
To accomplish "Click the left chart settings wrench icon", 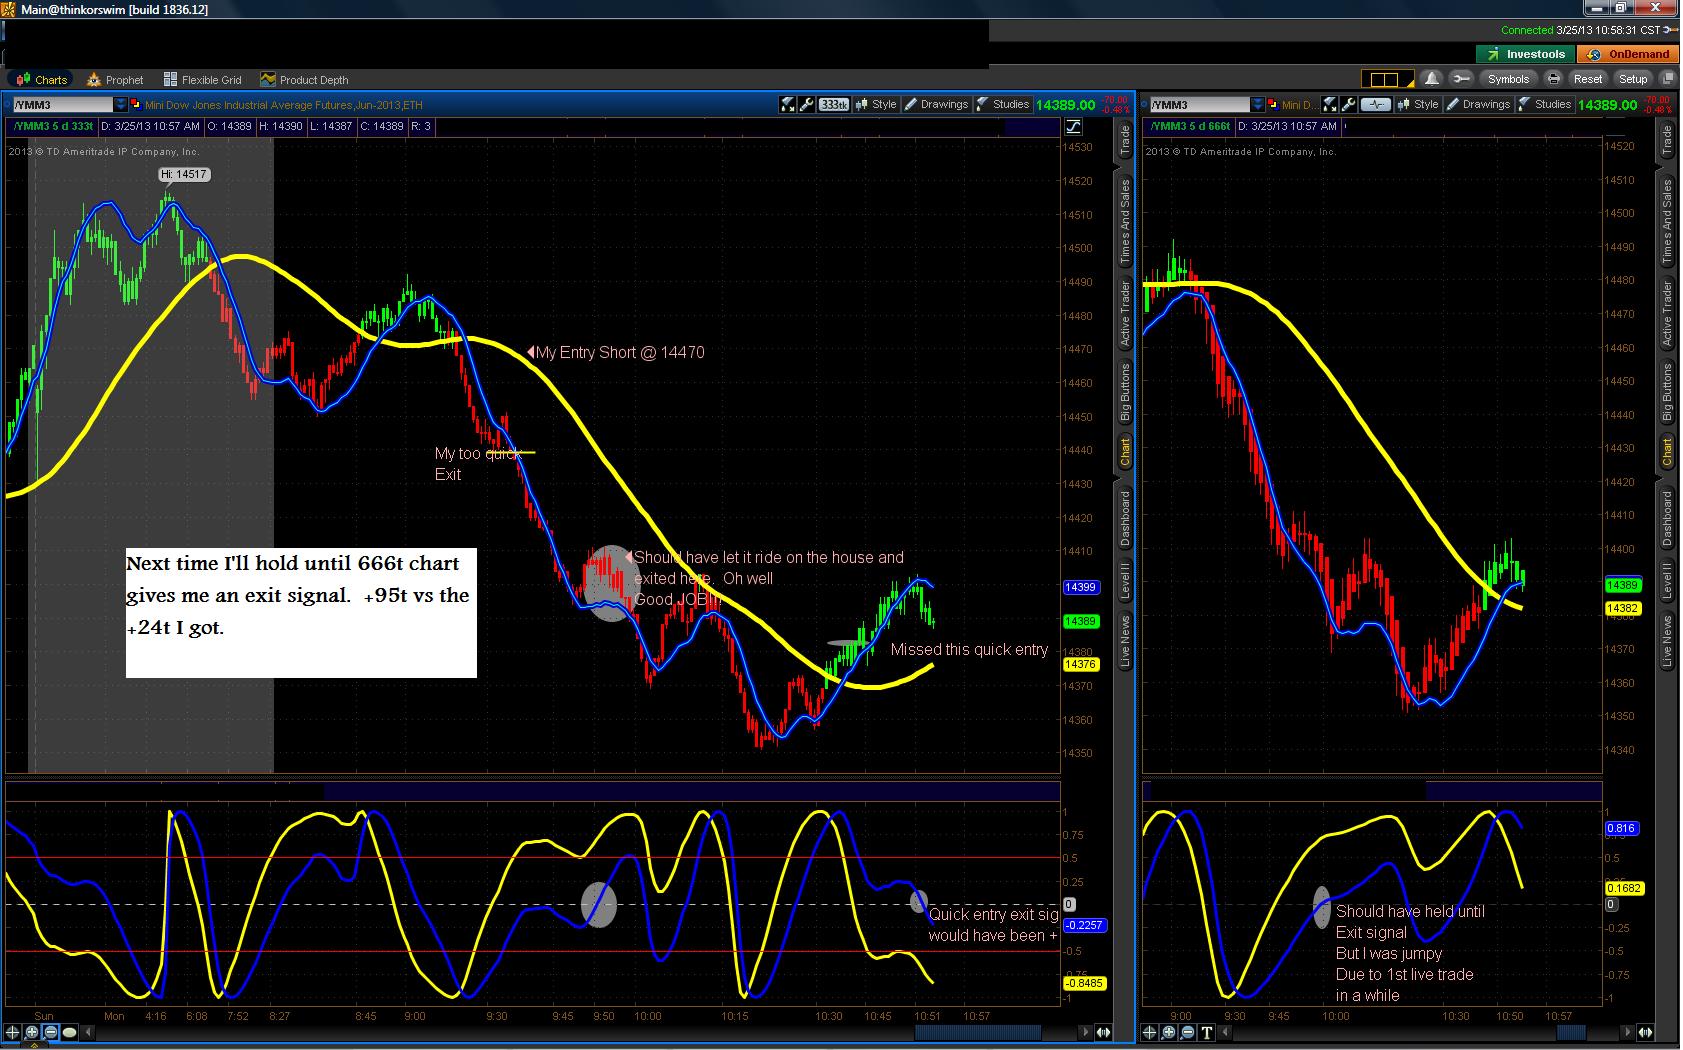I will click(806, 104).
